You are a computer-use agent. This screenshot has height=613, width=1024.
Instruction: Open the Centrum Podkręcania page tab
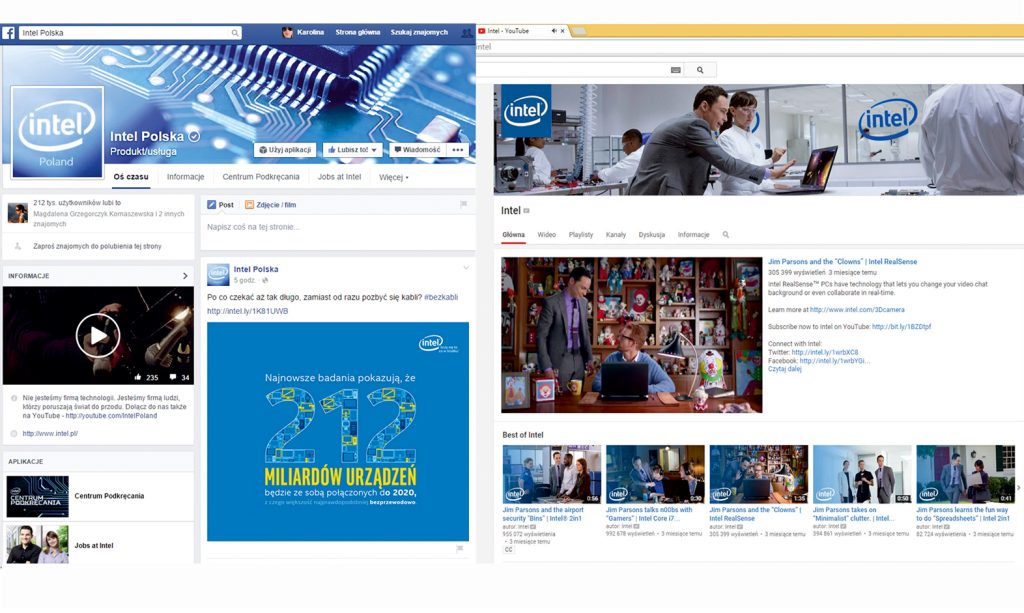point(261,177)
